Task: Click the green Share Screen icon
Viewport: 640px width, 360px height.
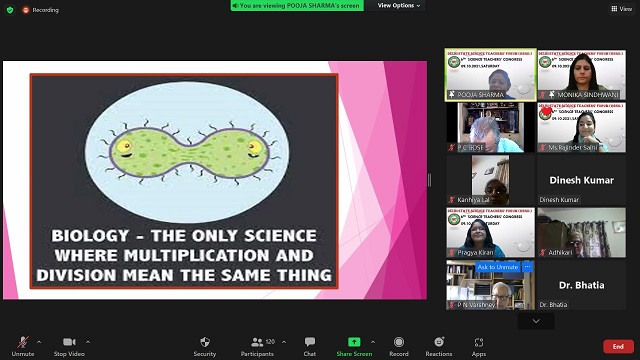Action: [354, 342]
